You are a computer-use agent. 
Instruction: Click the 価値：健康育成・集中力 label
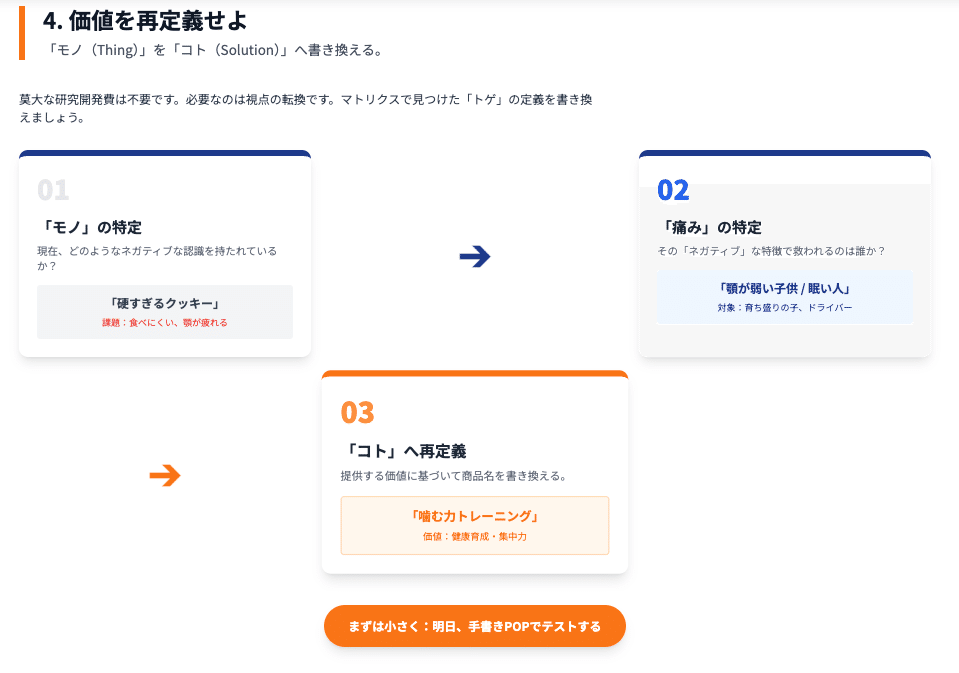pos(474,536)
